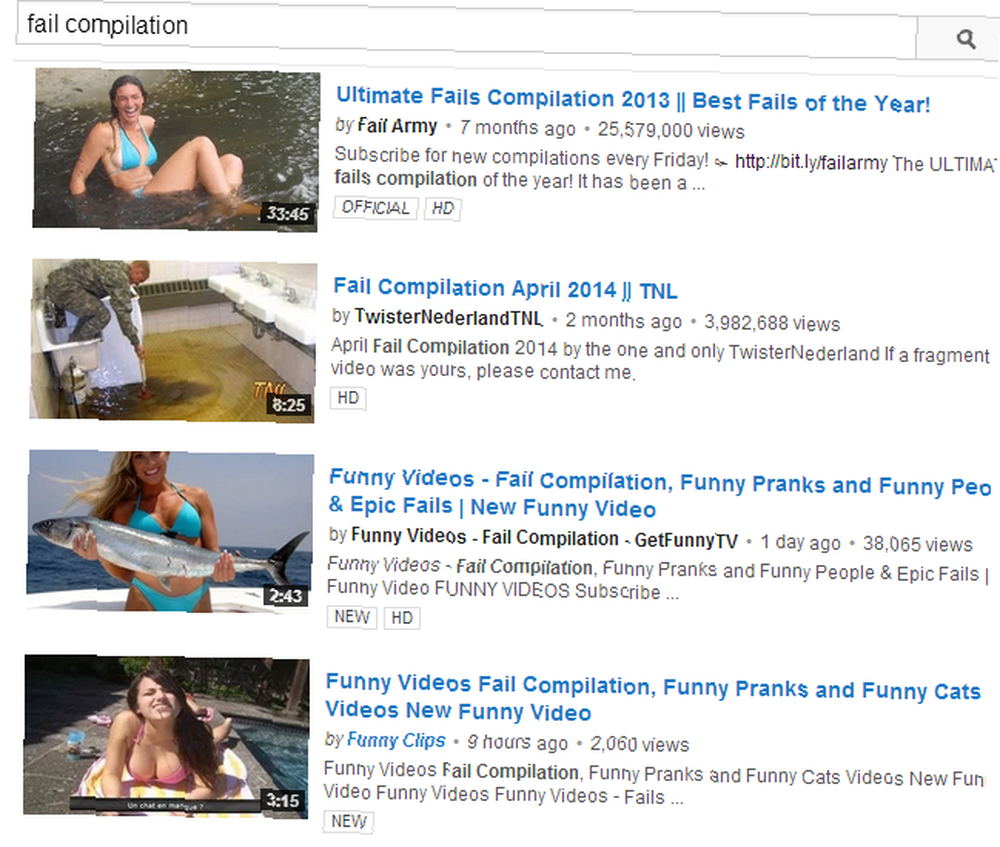Click the HD badge under the TNL video
This screenshot has width=1000, height=847.
pos(348,398)
